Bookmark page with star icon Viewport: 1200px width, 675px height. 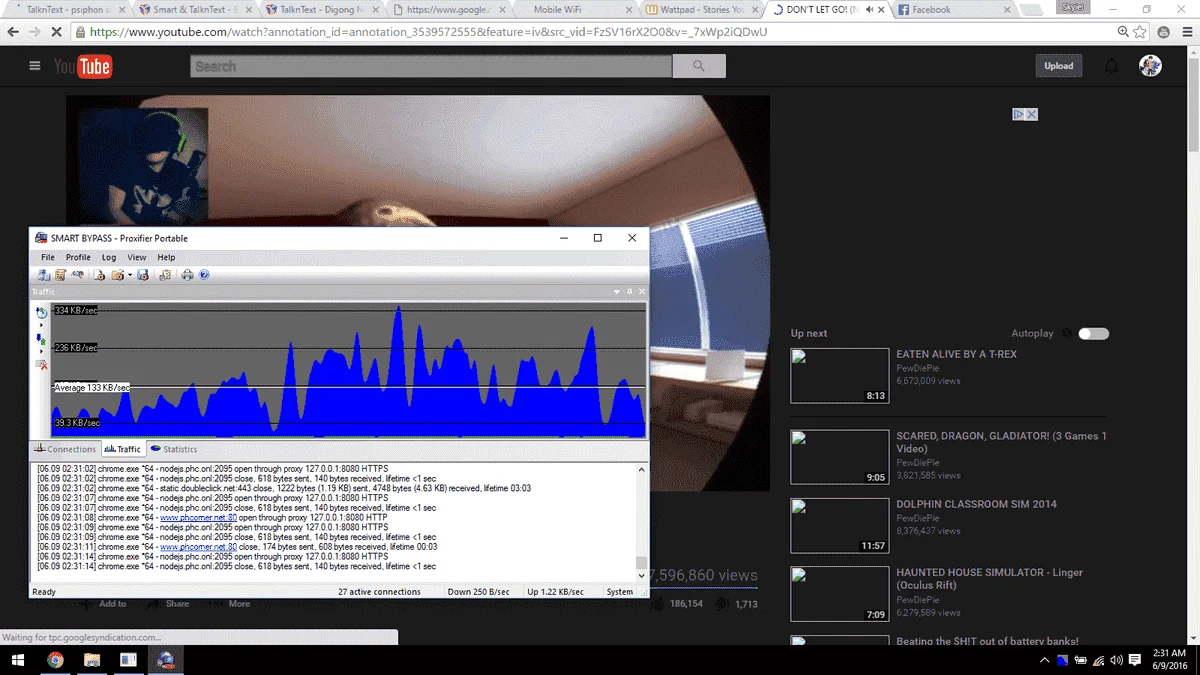(1140, 31)
